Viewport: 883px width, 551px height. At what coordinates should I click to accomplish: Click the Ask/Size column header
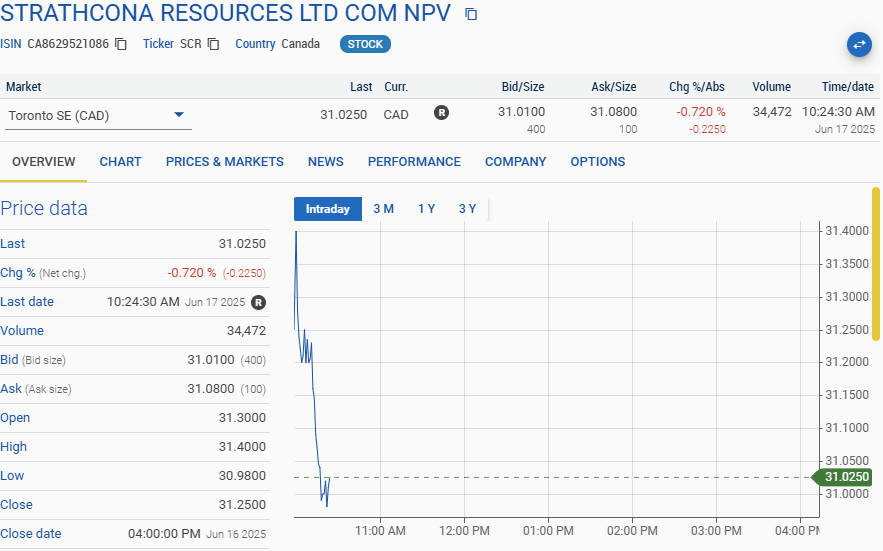point(614,87)
